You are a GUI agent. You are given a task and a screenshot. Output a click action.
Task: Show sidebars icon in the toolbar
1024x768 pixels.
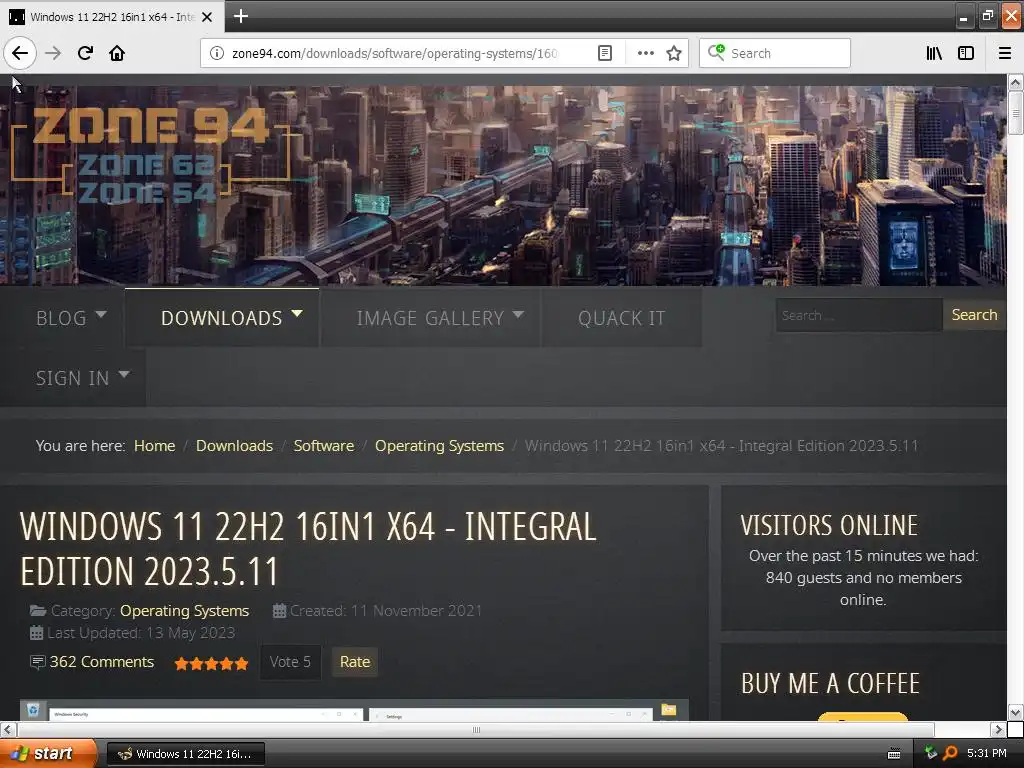click(965, 53)
